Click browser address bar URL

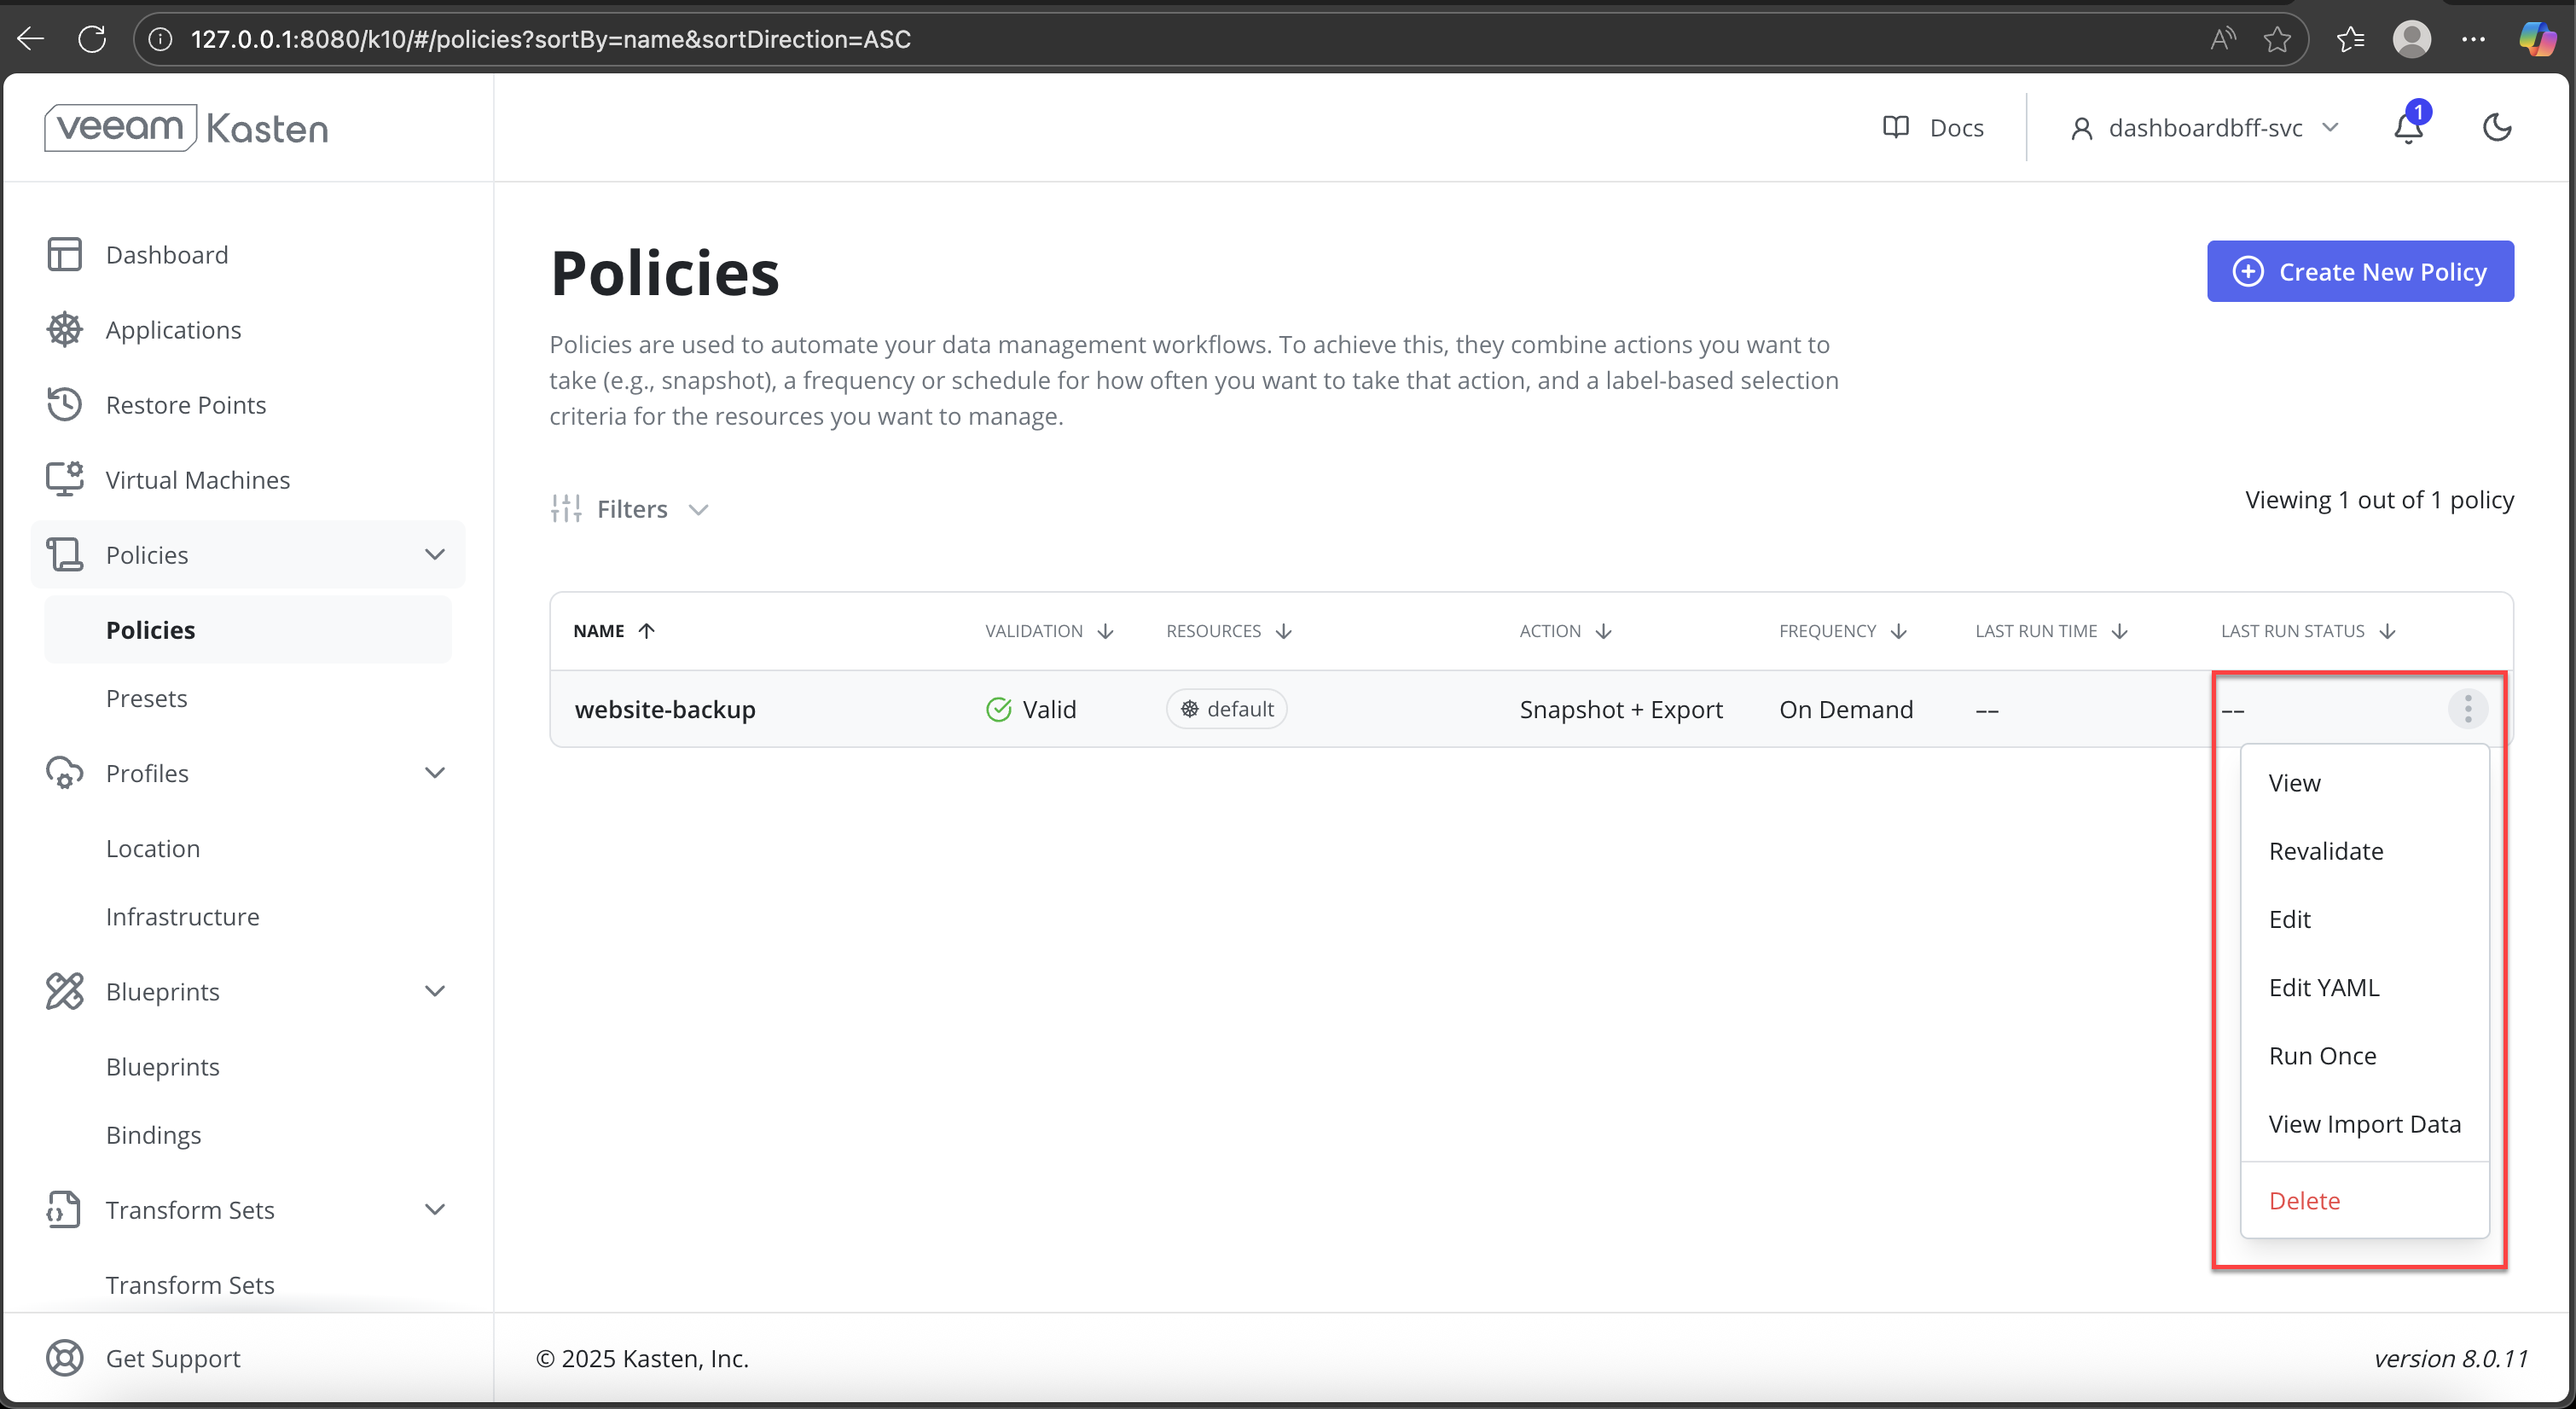[x=550, y=39]
